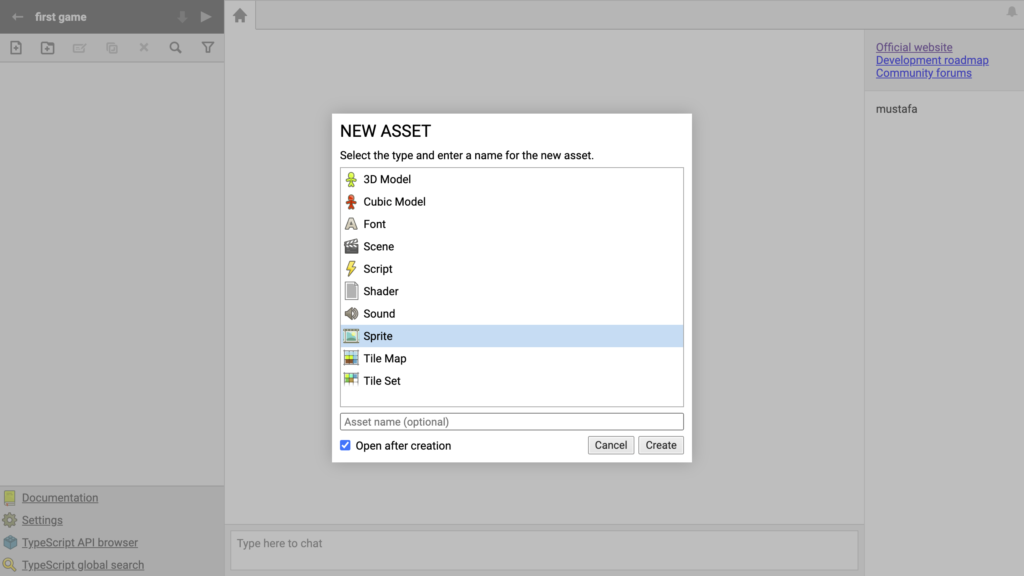
Task: Click the filter funnel icon
Action: (208, 48)
